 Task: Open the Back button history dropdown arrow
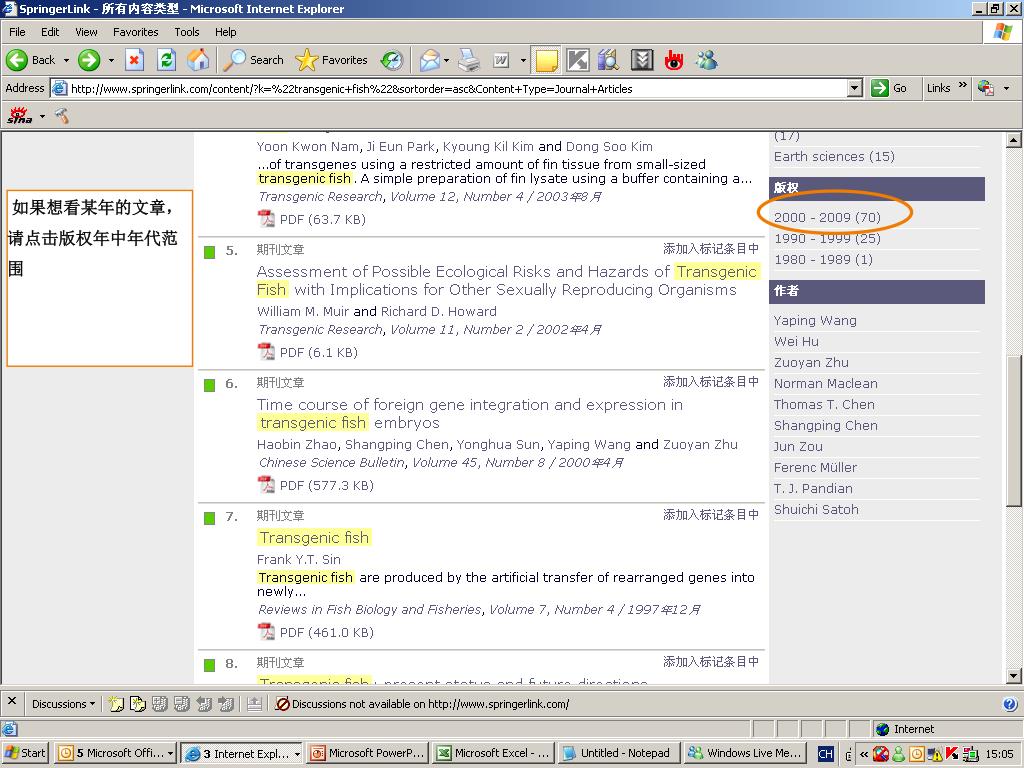66,60
